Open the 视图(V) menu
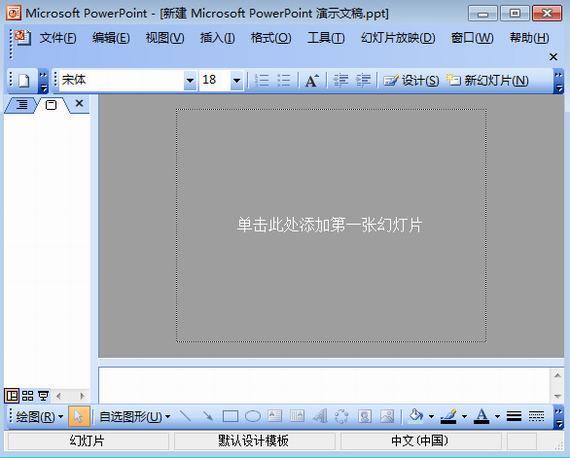This screenshot has height=458, width=570. click(x=165, y=38)
